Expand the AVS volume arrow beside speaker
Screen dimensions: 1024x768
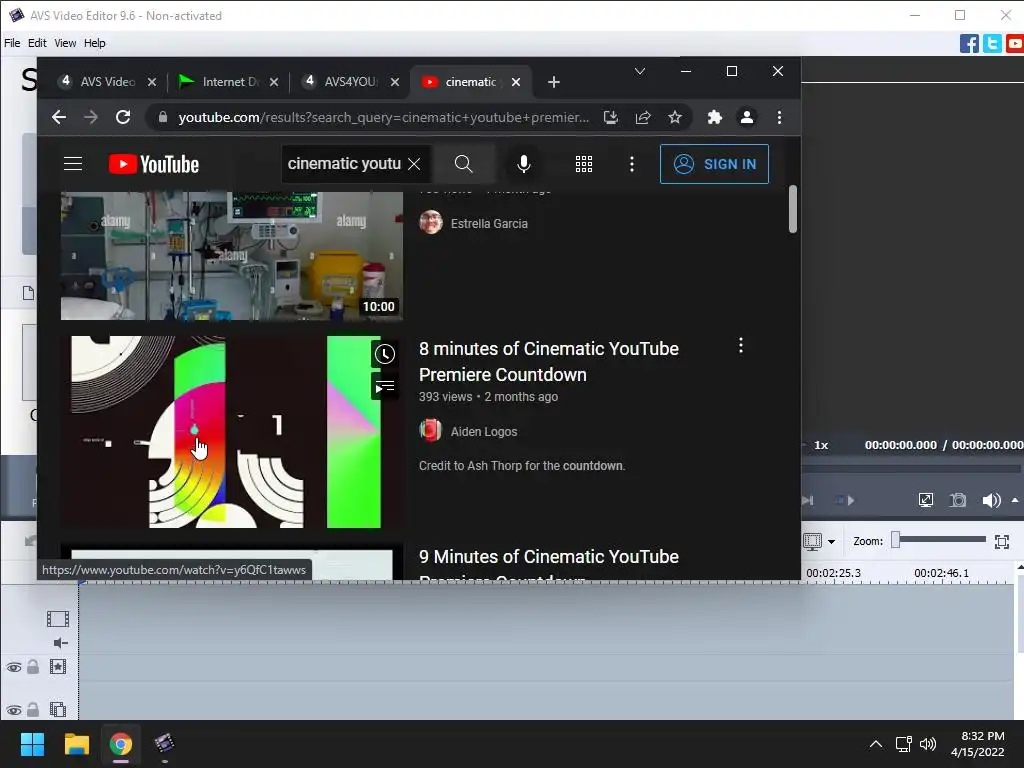(x=1015, y=501)
